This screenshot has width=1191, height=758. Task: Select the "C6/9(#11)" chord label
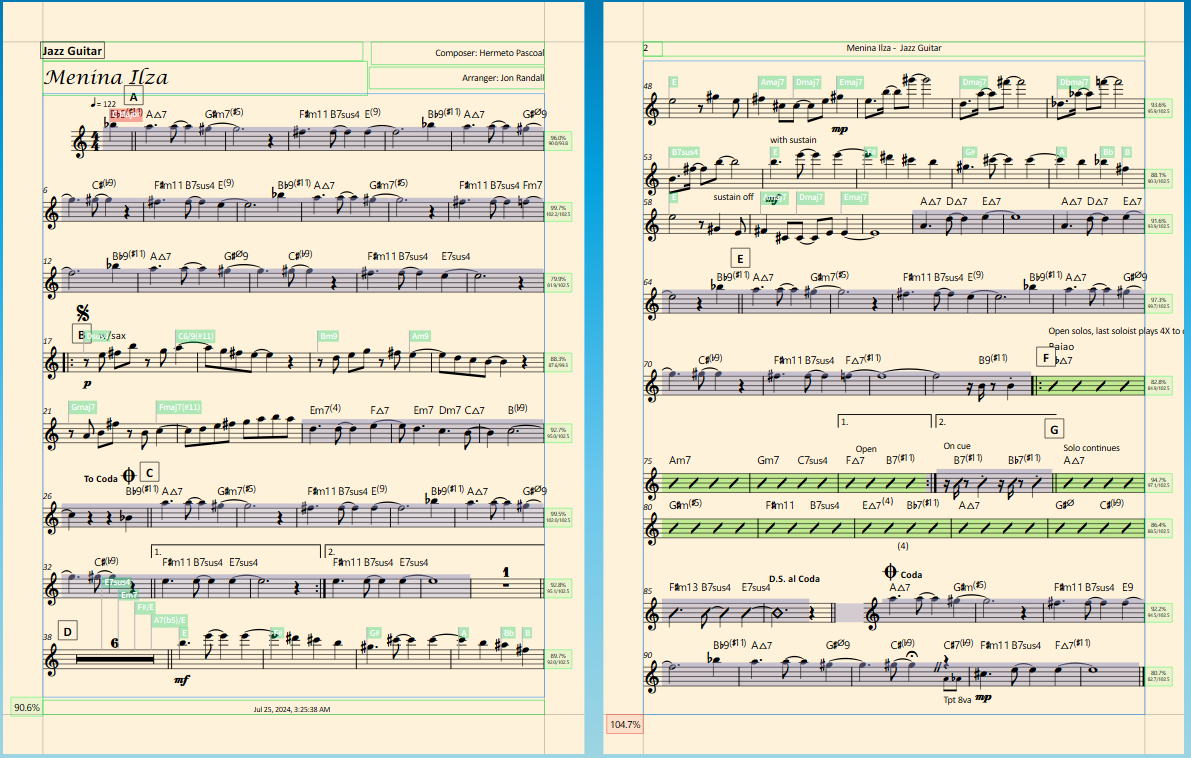click(195, 336)
